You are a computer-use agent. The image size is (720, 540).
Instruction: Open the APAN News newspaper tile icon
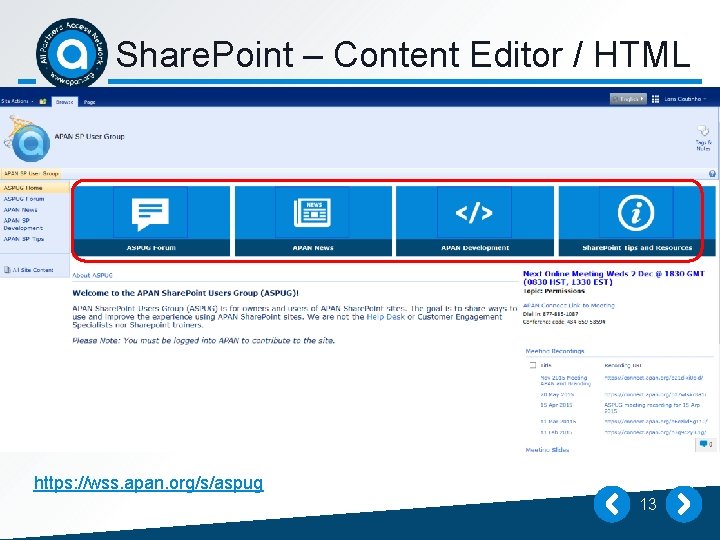pos(312,212)
